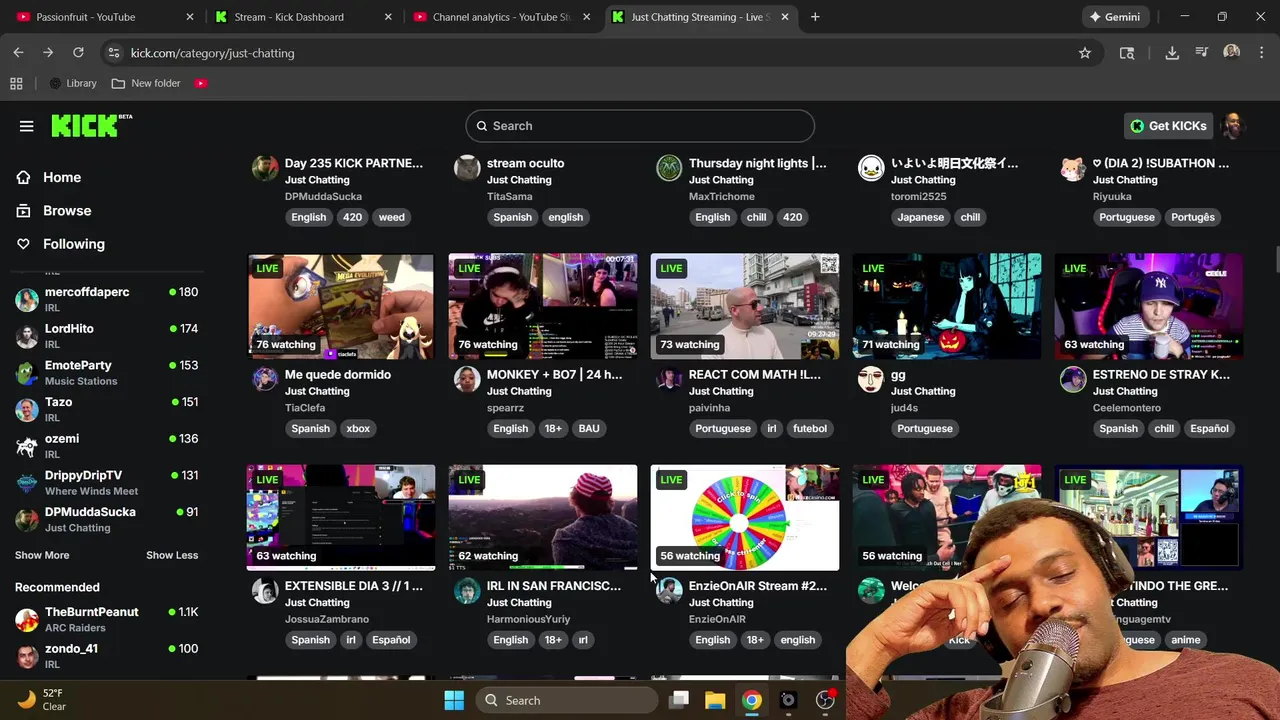Open DrippyDripTV channel in sidebar
The width and height of the screenshot is (1280, 720).
[x=106, y=482]
